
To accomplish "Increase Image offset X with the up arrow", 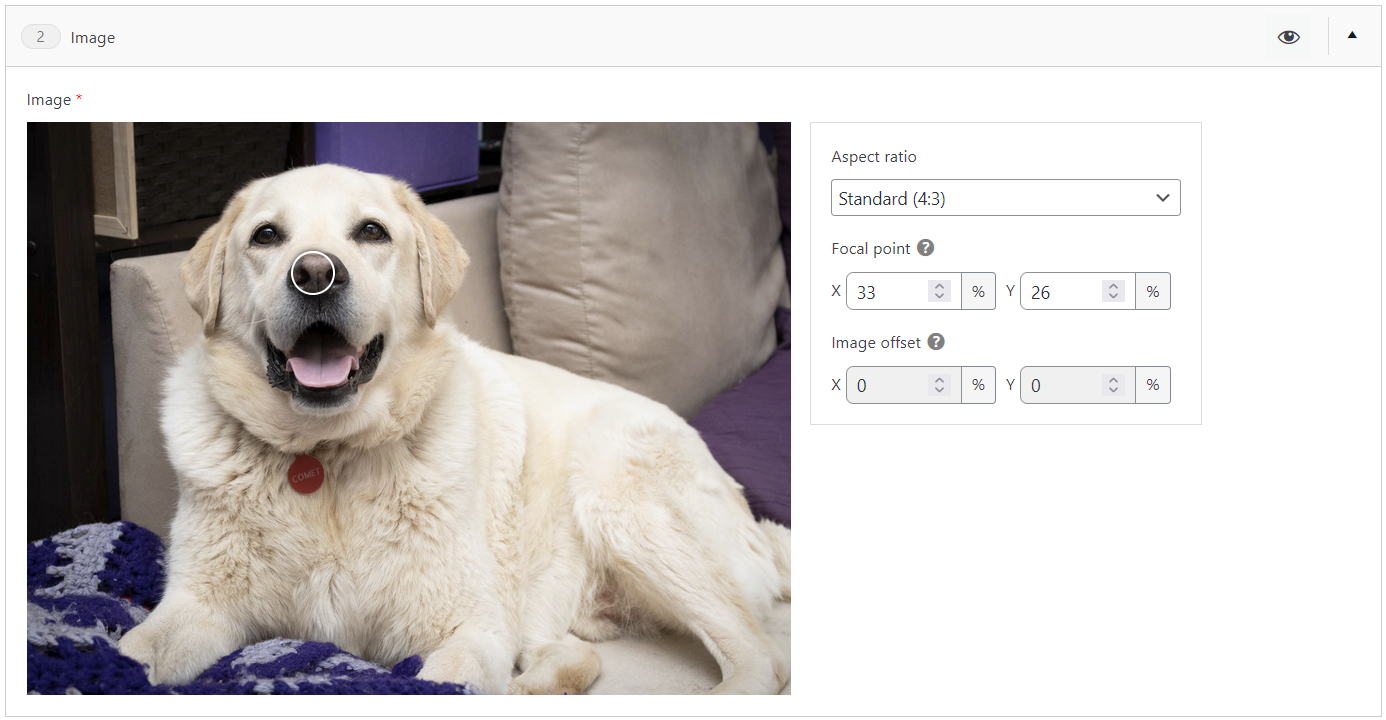I will [939, 379].
